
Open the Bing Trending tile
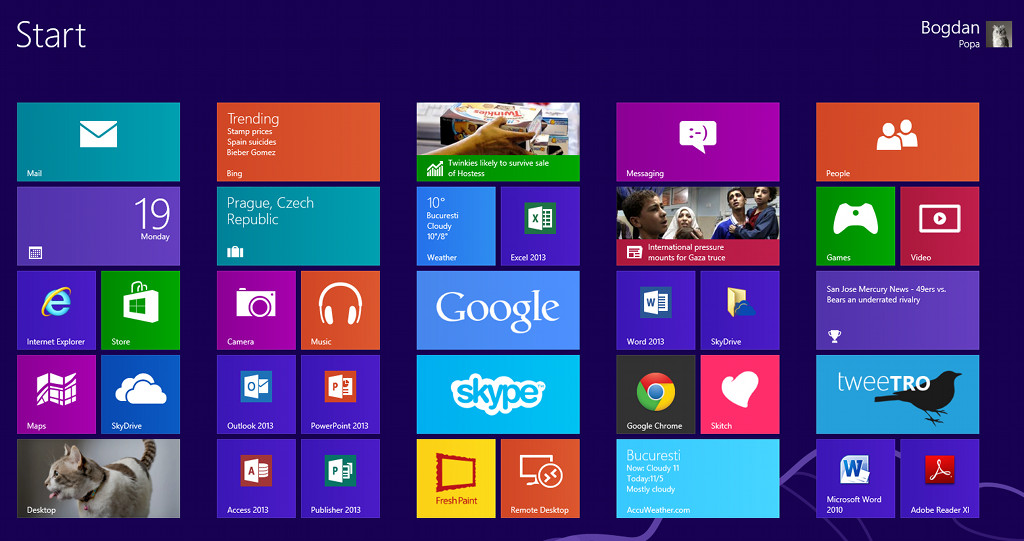coord(298,142)
